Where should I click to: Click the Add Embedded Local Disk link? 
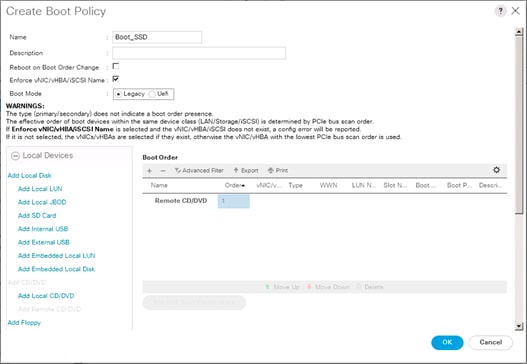56,269
